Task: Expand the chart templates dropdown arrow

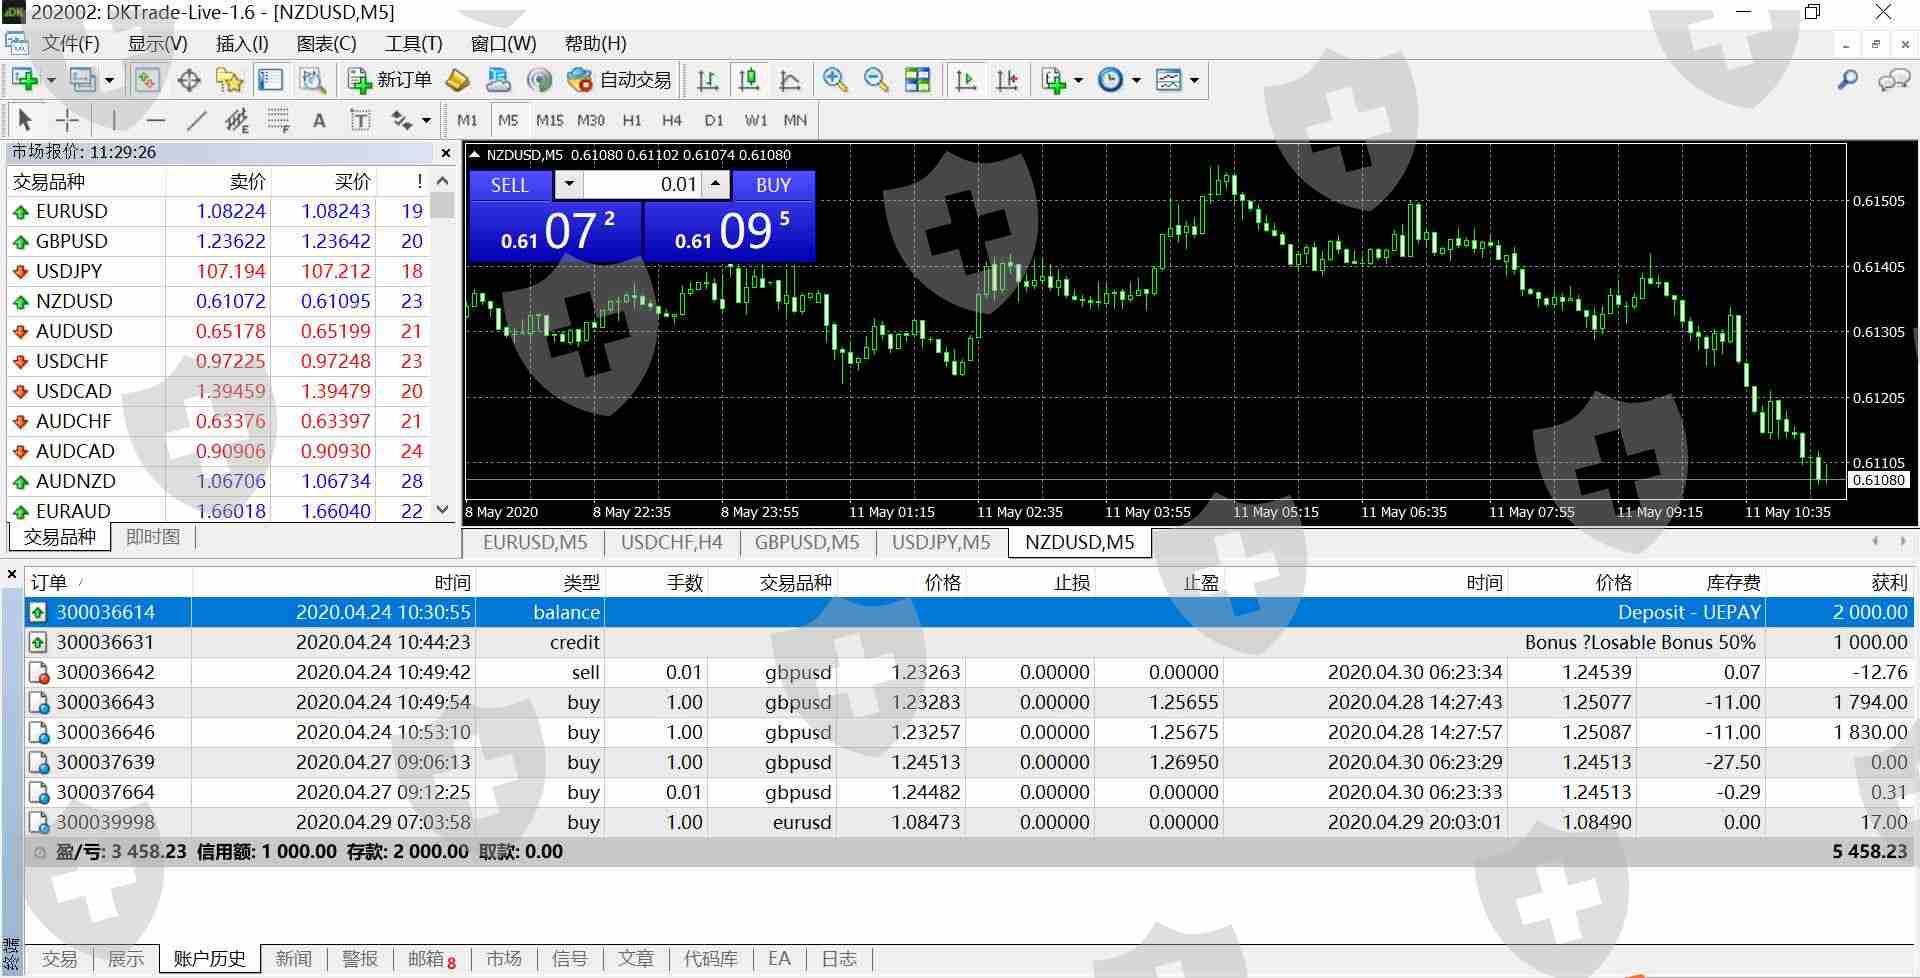Action: click(1194, 80)
